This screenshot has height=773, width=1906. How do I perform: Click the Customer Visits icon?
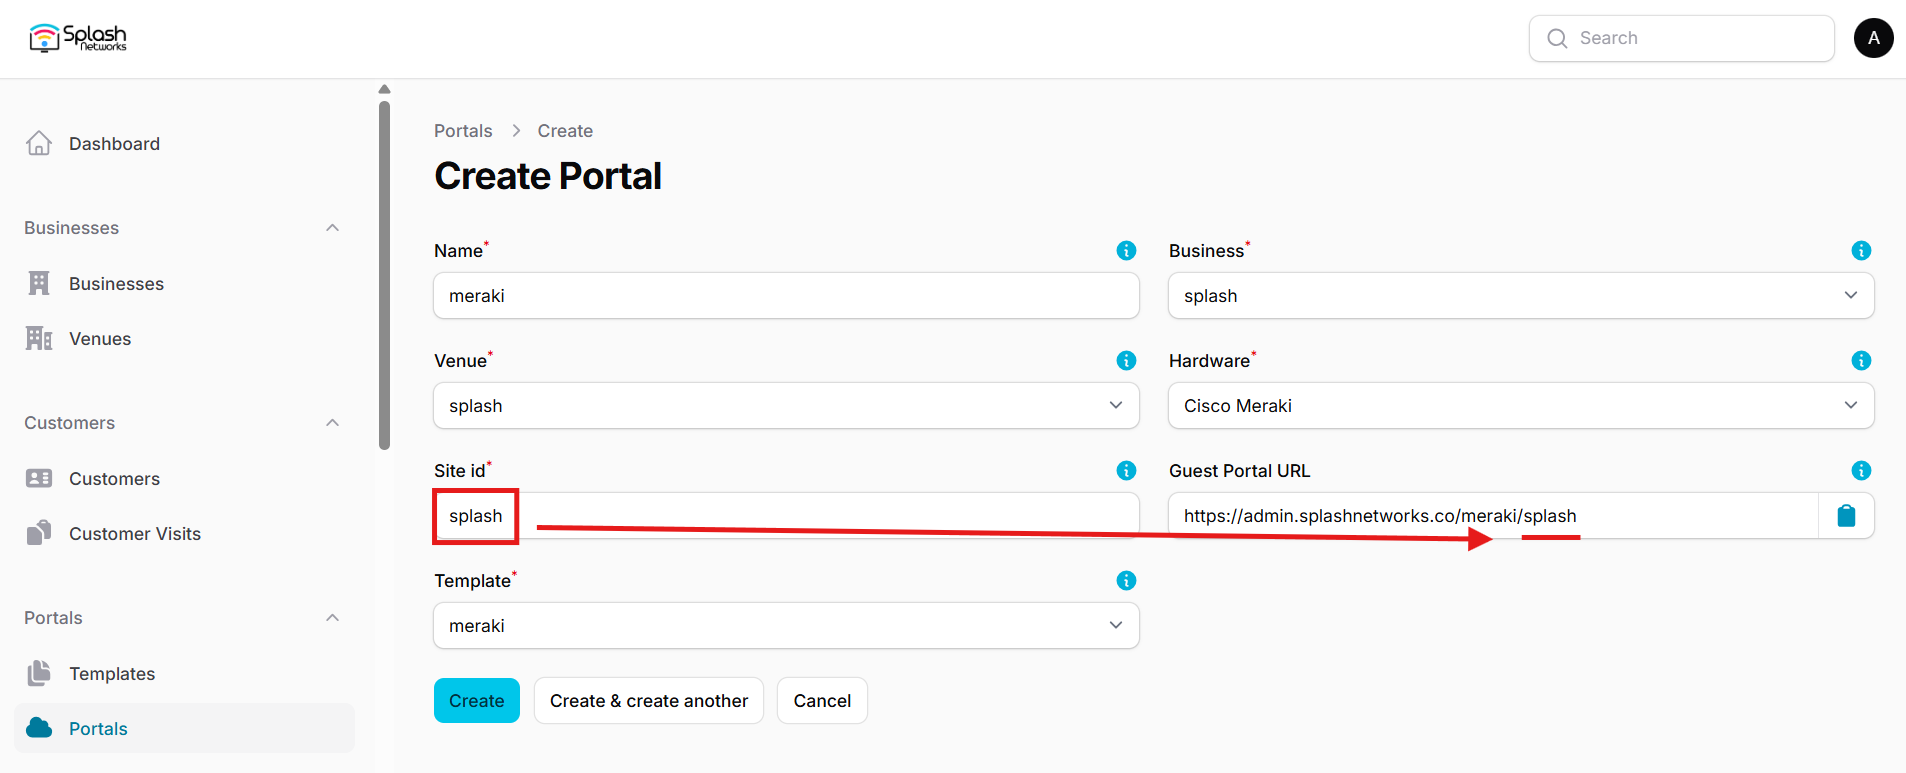[39, 533]
